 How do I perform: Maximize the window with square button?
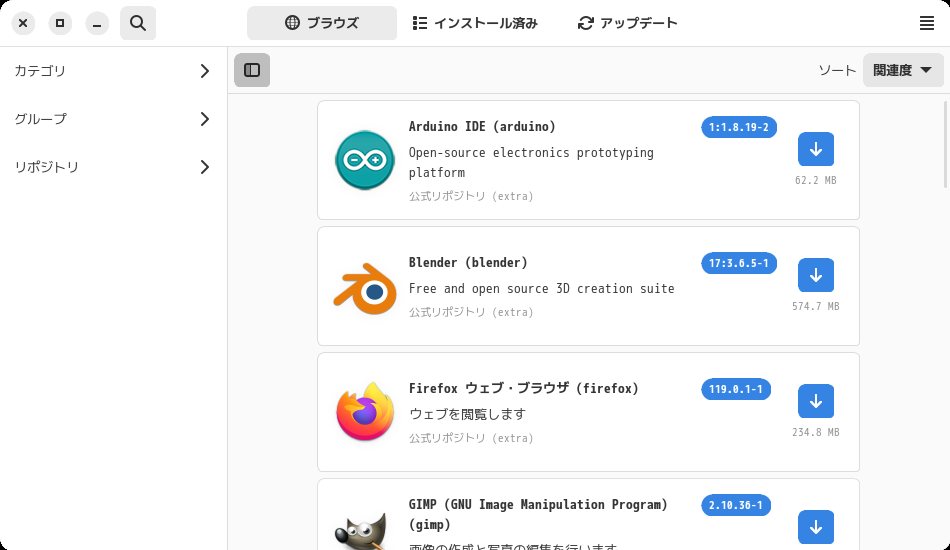60,23
